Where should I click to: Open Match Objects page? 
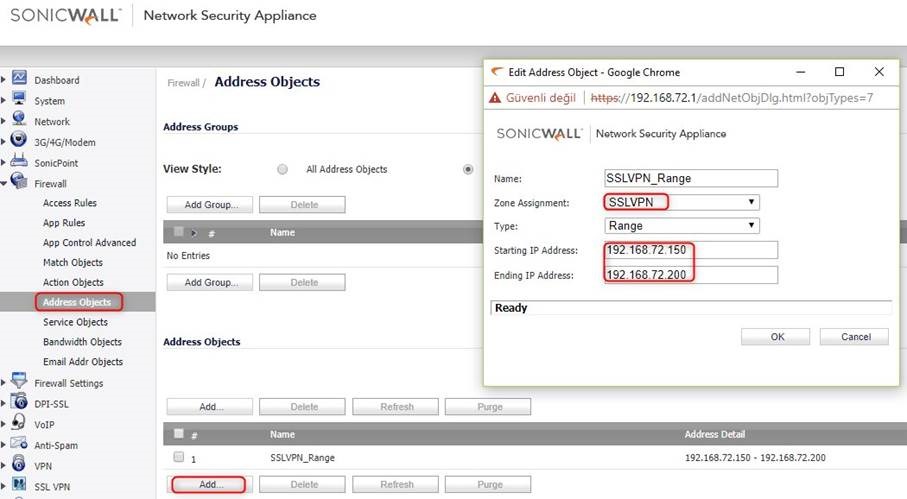tap(73, 263)
